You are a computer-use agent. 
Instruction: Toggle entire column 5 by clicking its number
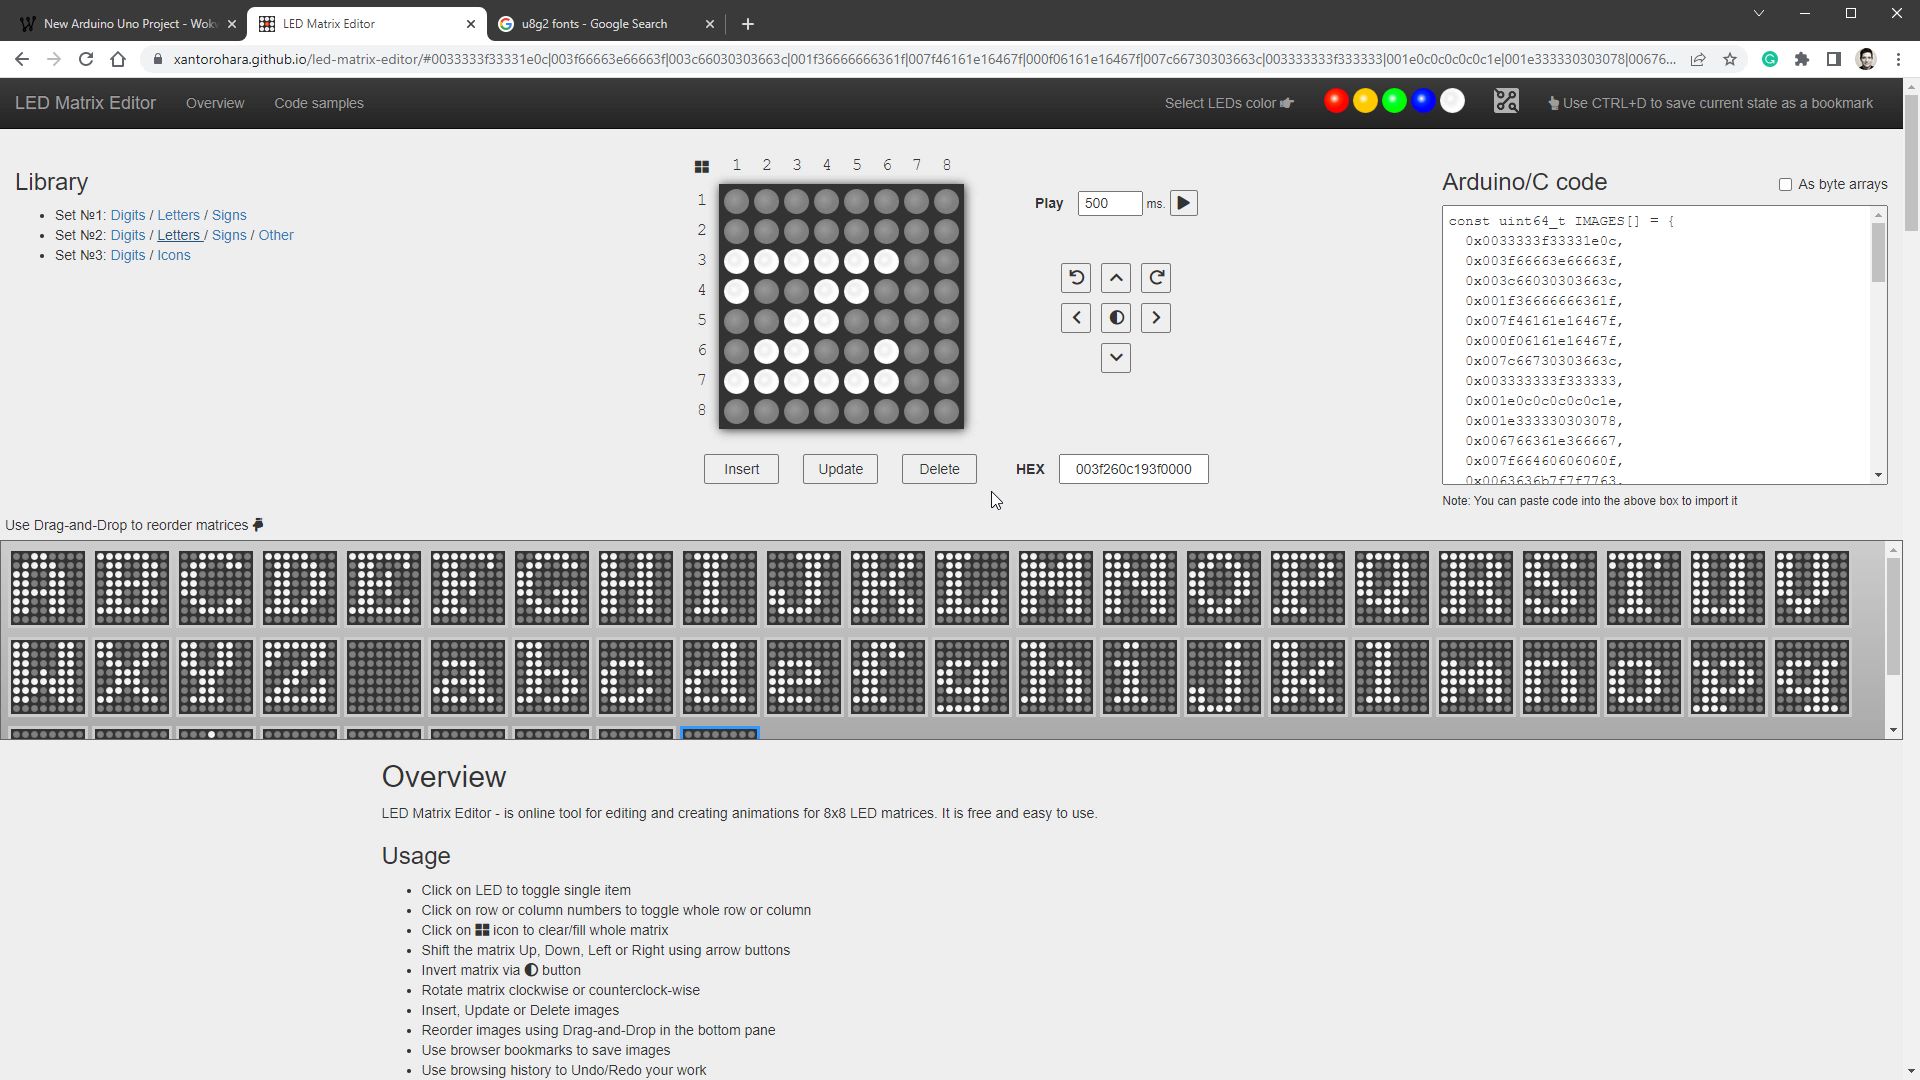856,164
